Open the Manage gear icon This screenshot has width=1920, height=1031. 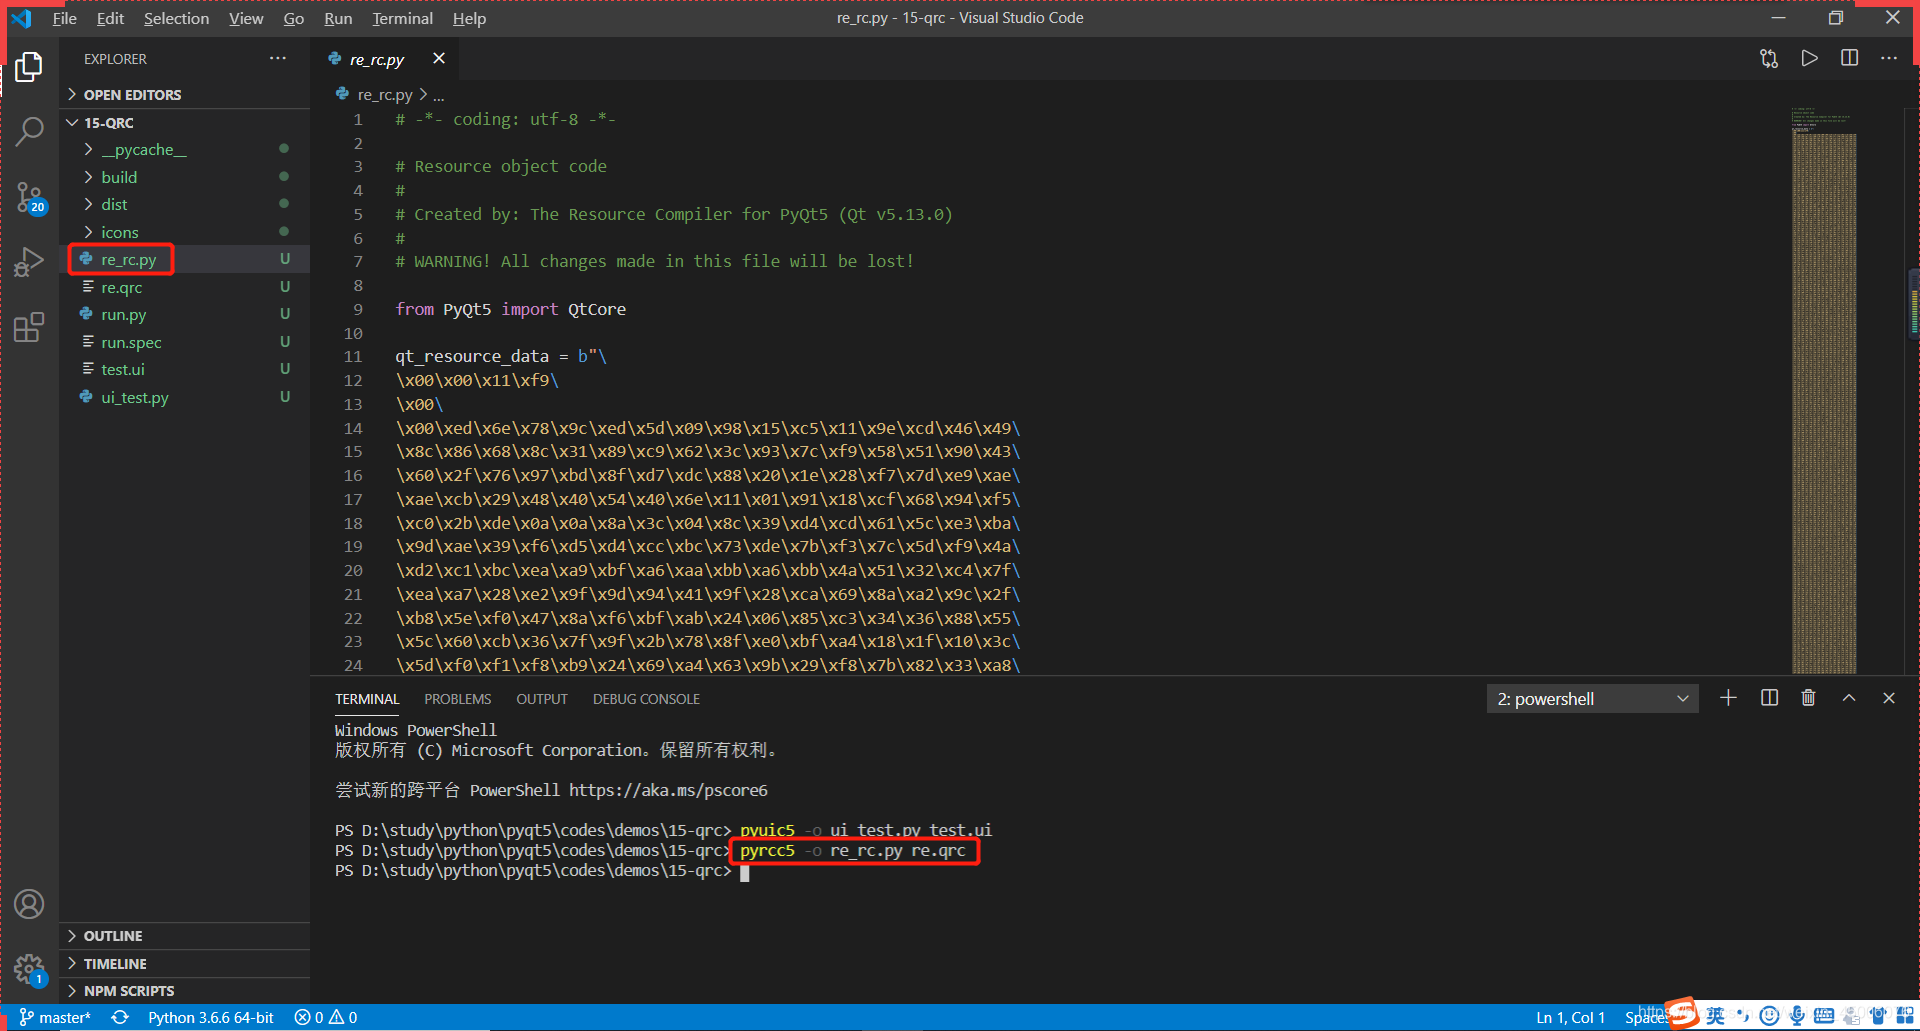click(29, 969)
